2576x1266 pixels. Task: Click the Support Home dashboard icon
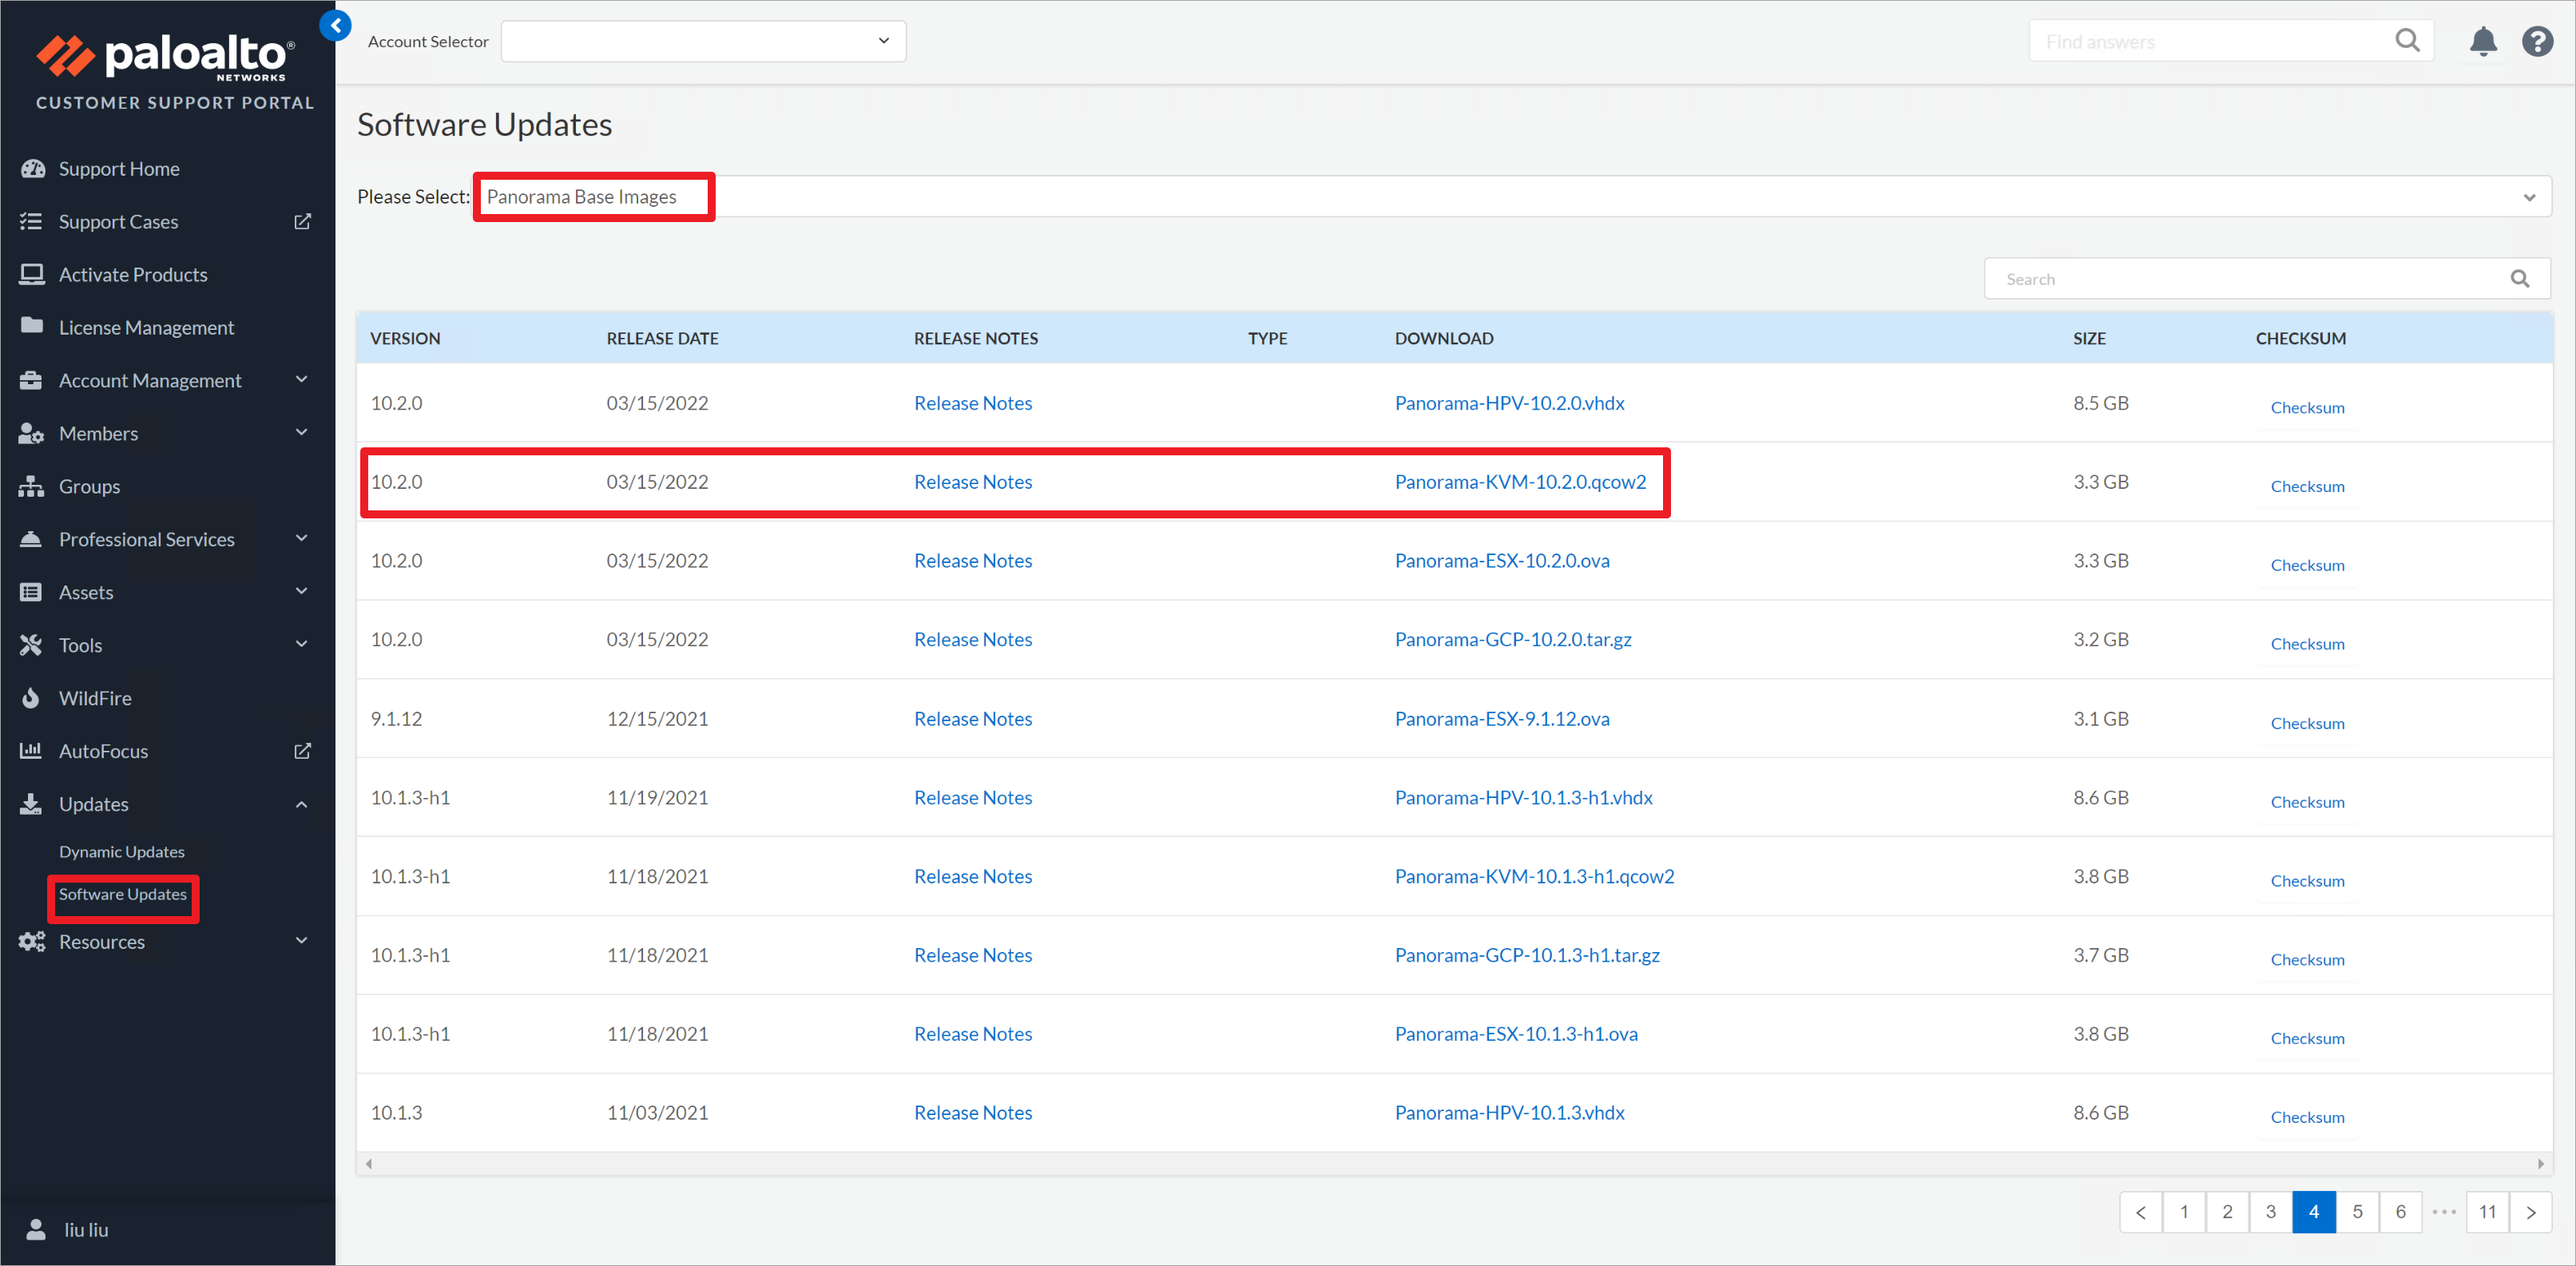[x=32, y=168]
